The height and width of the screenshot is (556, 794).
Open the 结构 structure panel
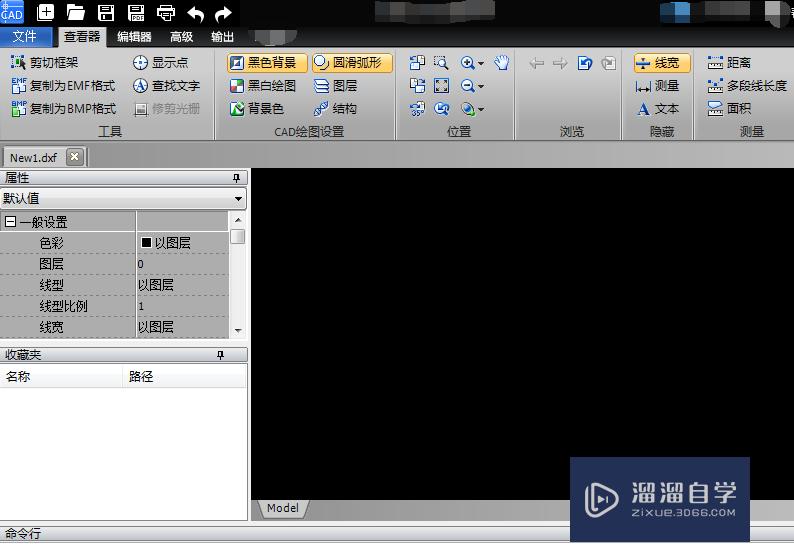click(335, 108)
